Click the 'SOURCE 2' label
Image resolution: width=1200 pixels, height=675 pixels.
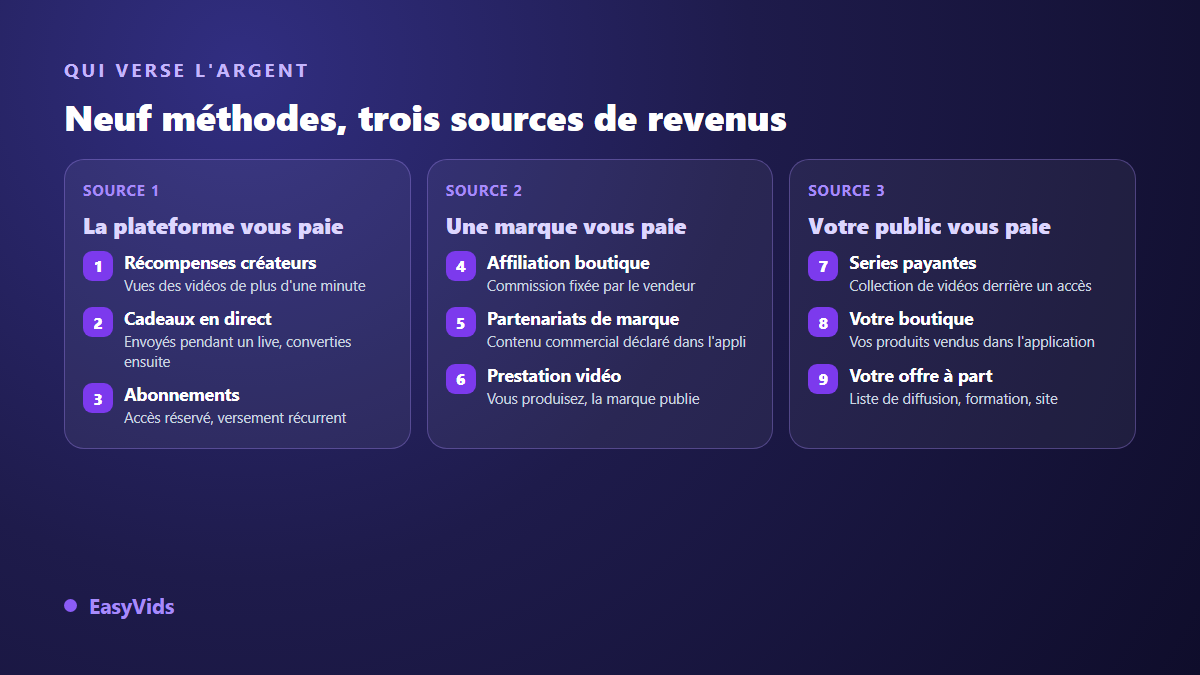484,191
